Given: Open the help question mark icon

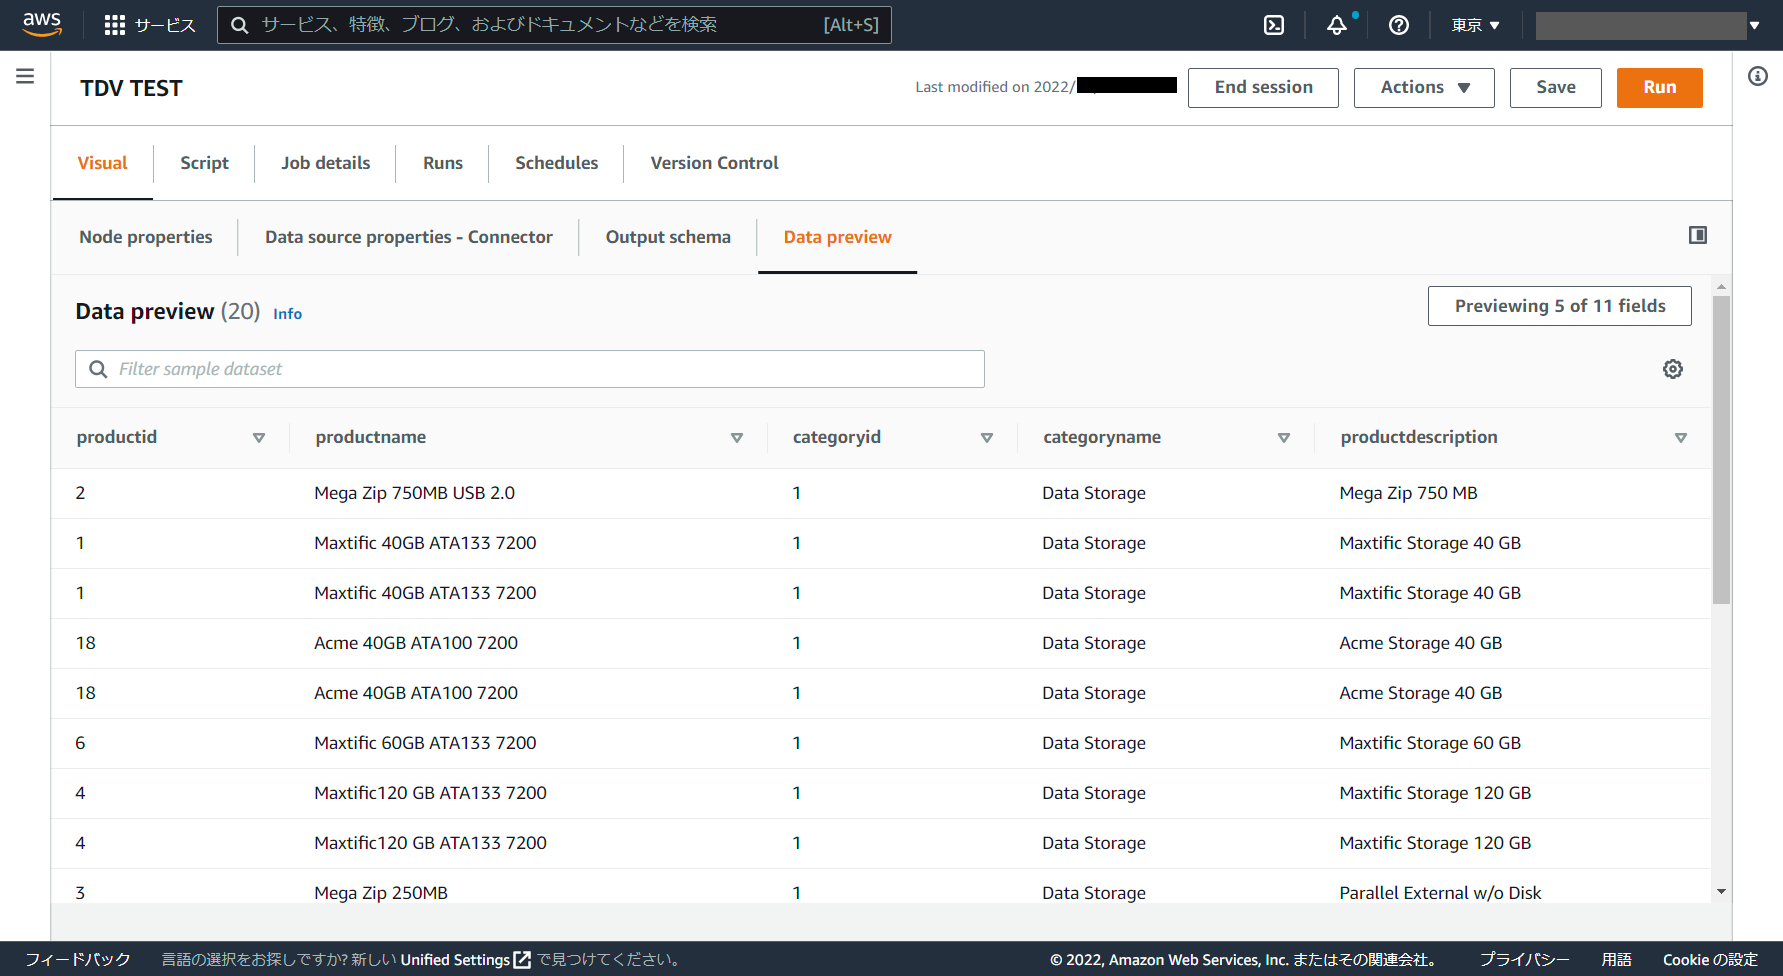Looking at the screenshot, I should click(1399, 25).
